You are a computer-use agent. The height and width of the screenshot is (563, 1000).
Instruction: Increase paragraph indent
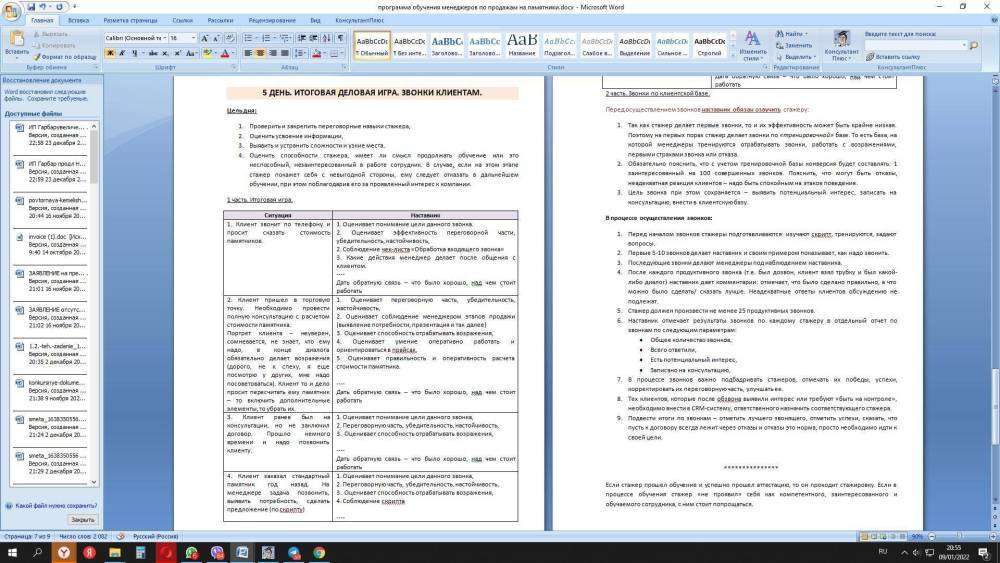point(314,38)
